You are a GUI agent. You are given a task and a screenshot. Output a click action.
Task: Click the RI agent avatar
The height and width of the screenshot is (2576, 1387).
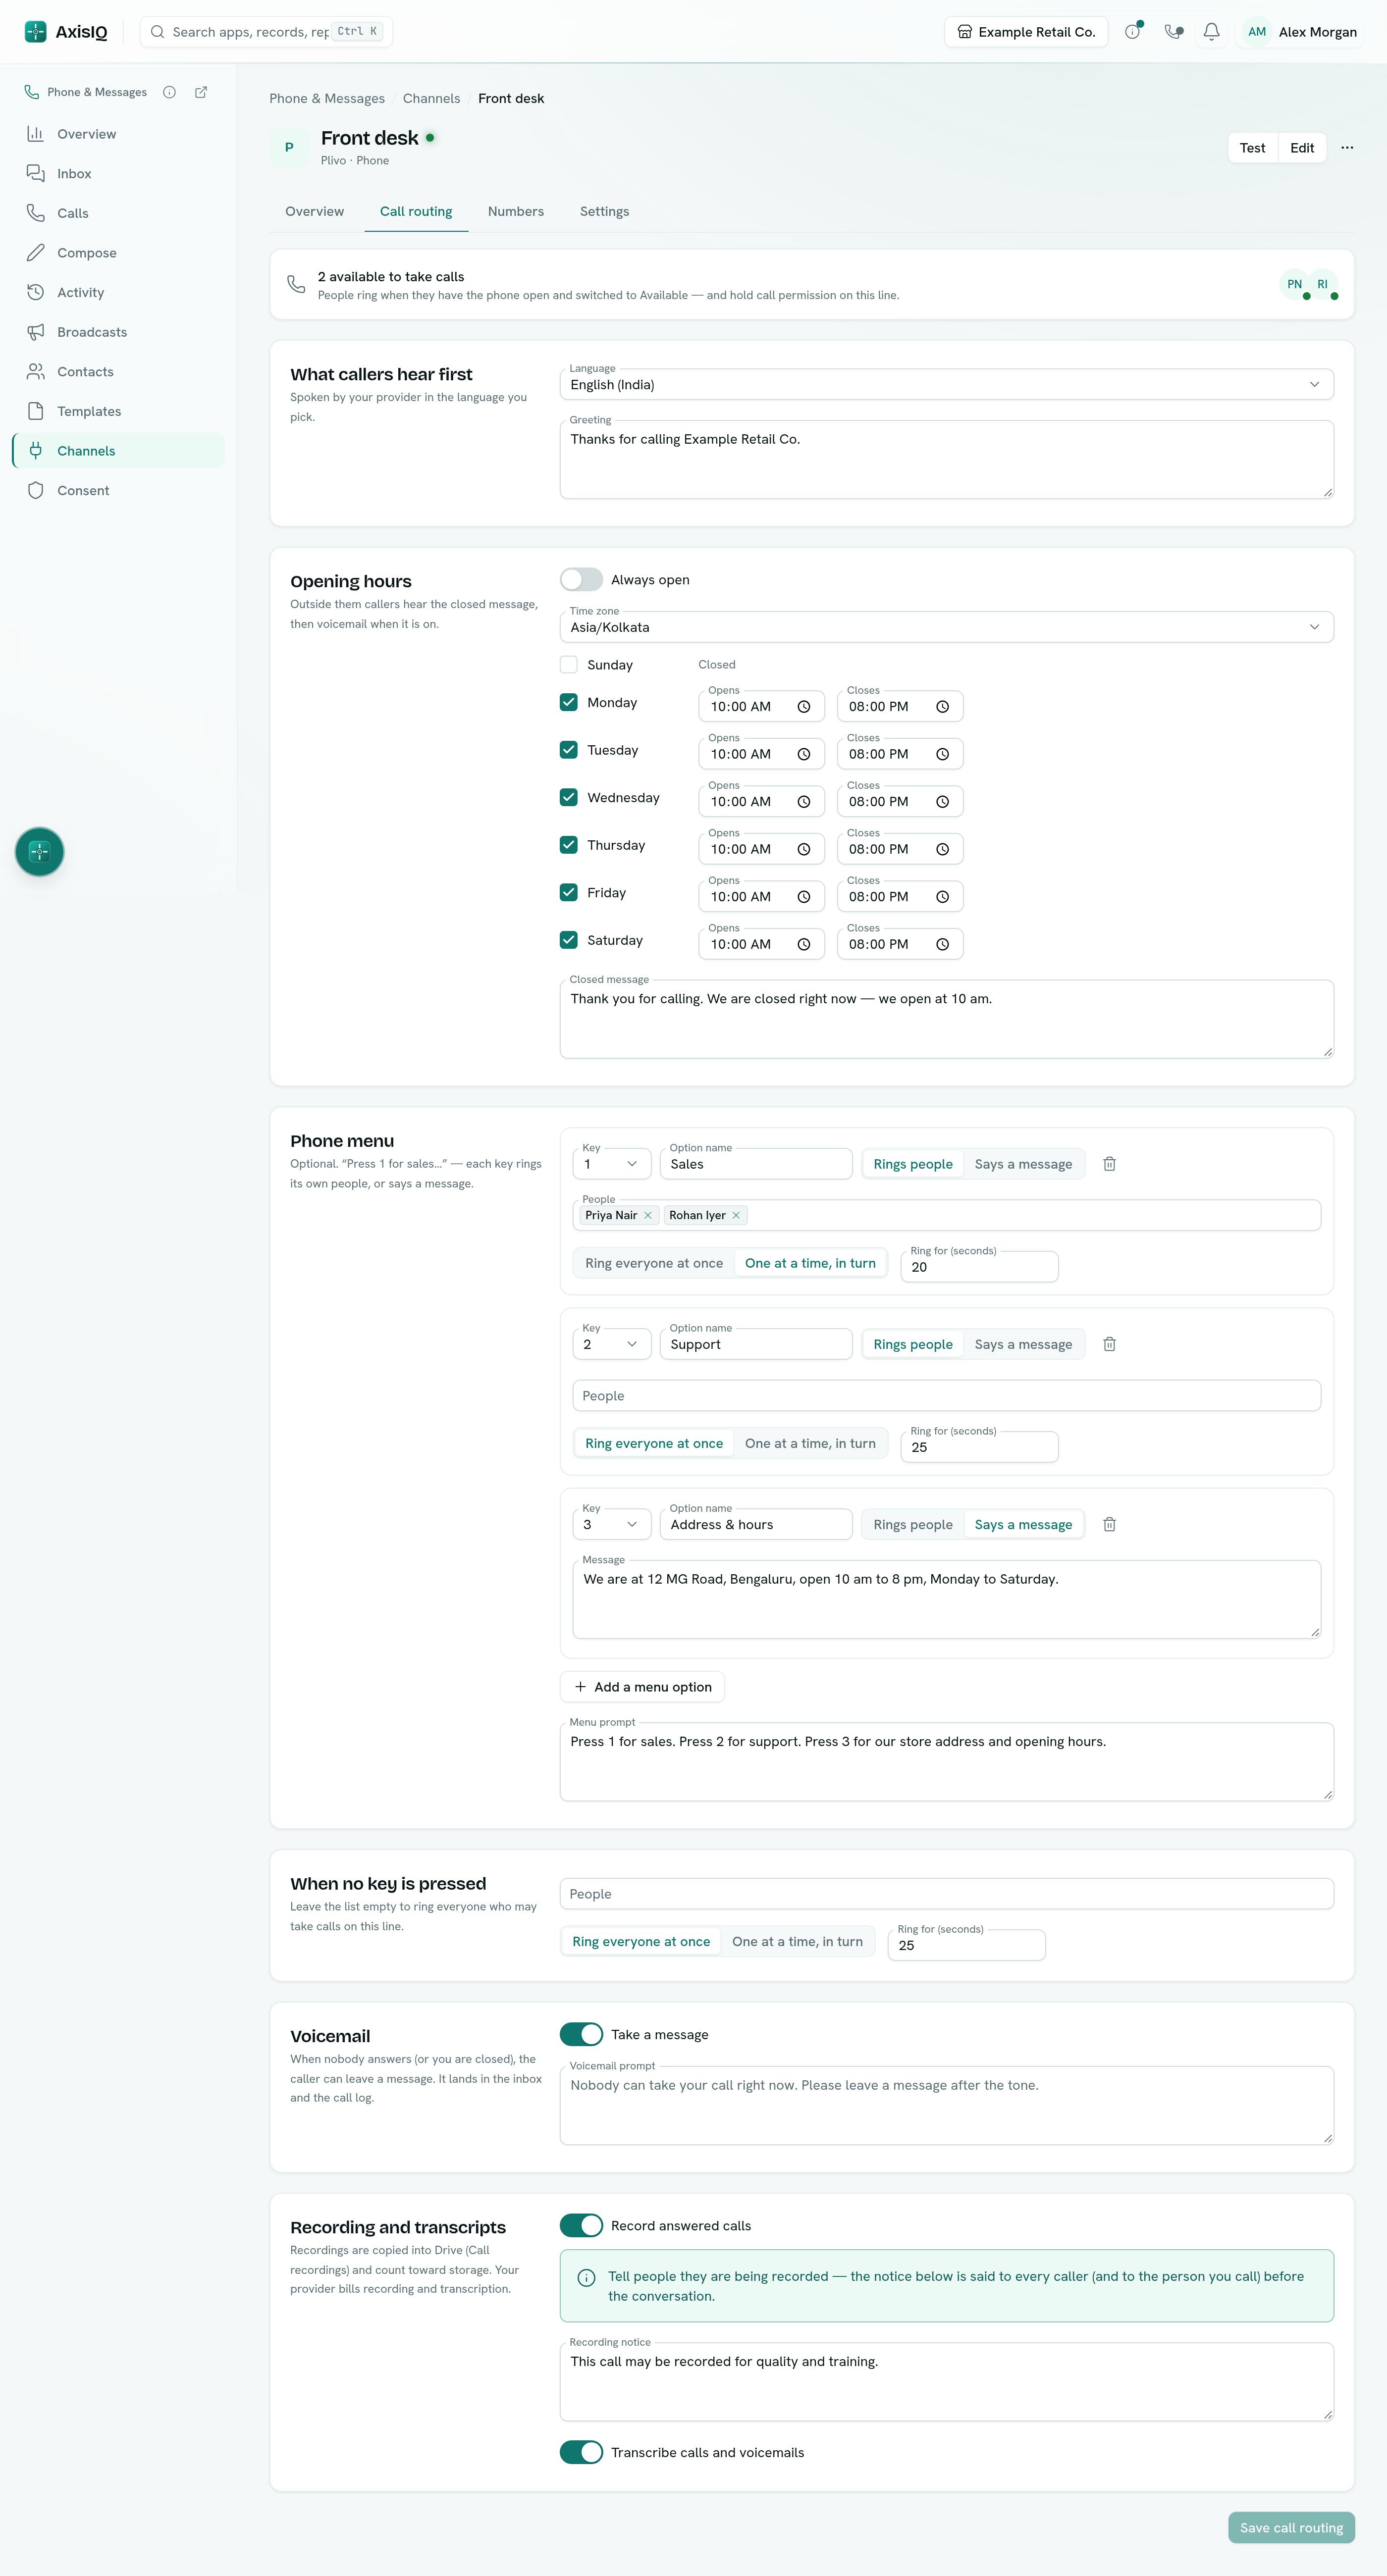[1322, 284]
